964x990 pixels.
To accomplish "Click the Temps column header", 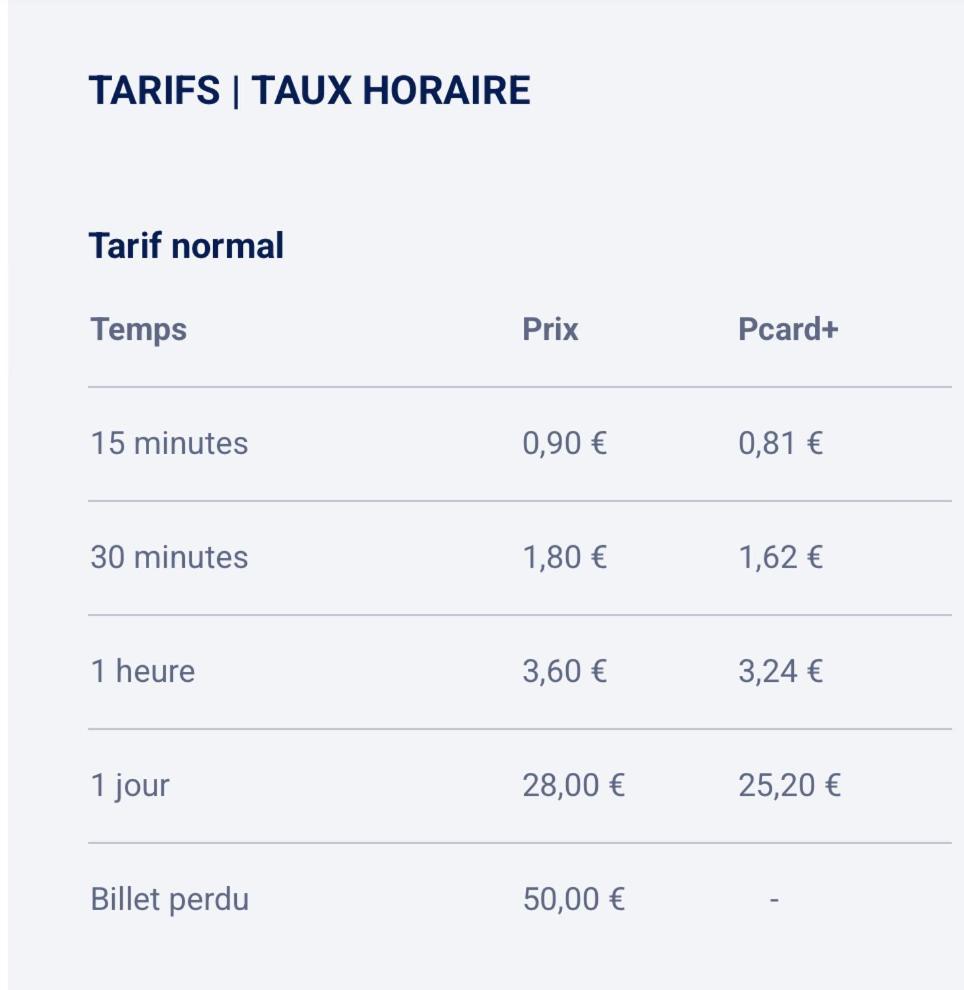I will coord(138,329).
